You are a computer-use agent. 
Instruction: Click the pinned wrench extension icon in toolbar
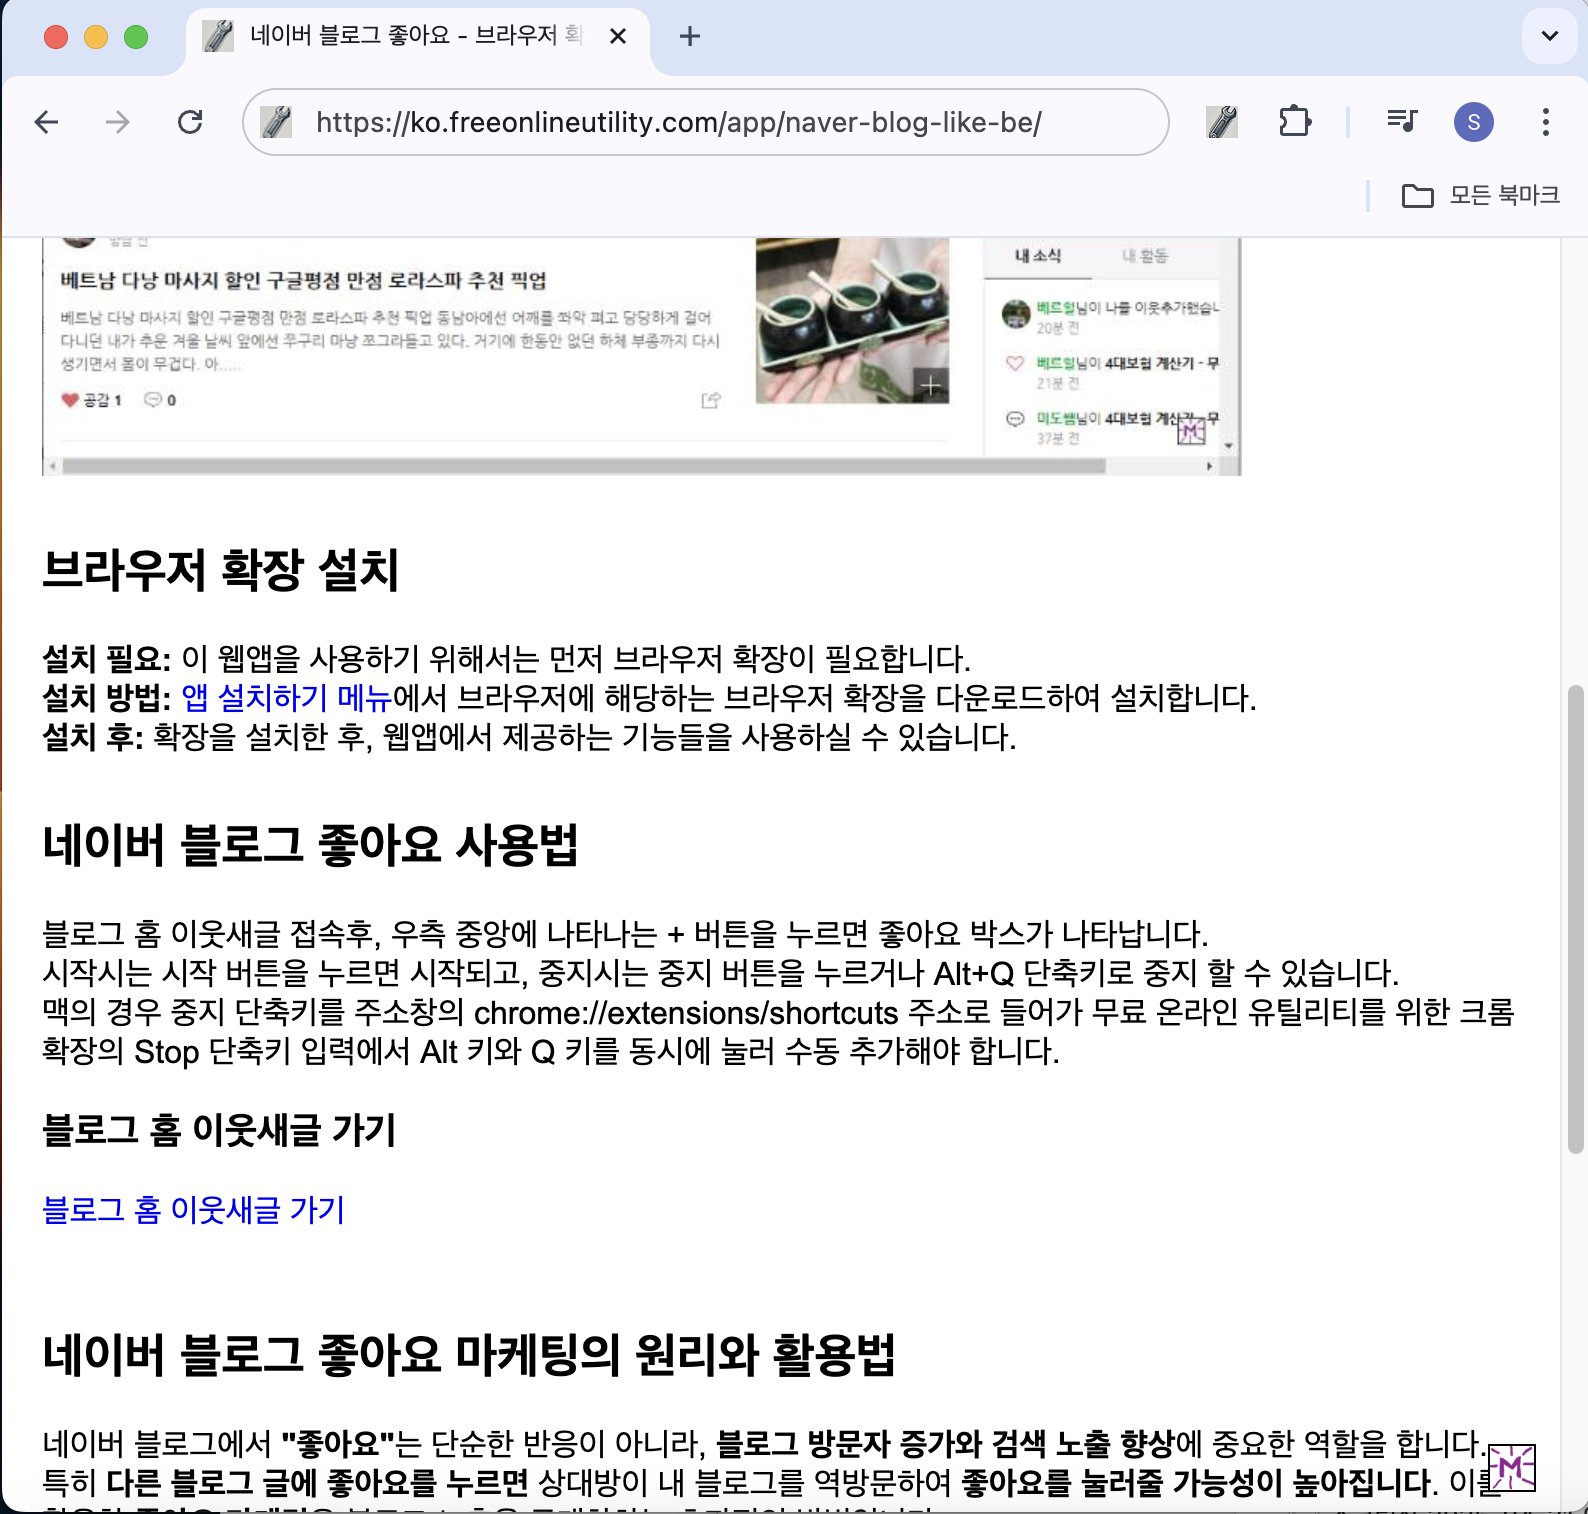click(x=1222, y=122)
